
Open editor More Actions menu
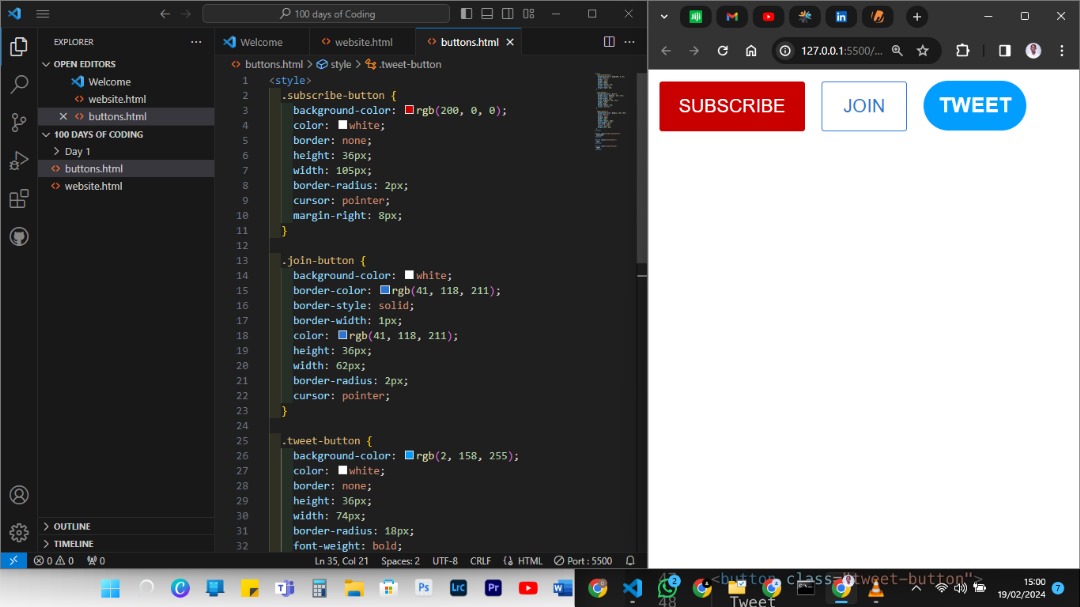(630, 42)
